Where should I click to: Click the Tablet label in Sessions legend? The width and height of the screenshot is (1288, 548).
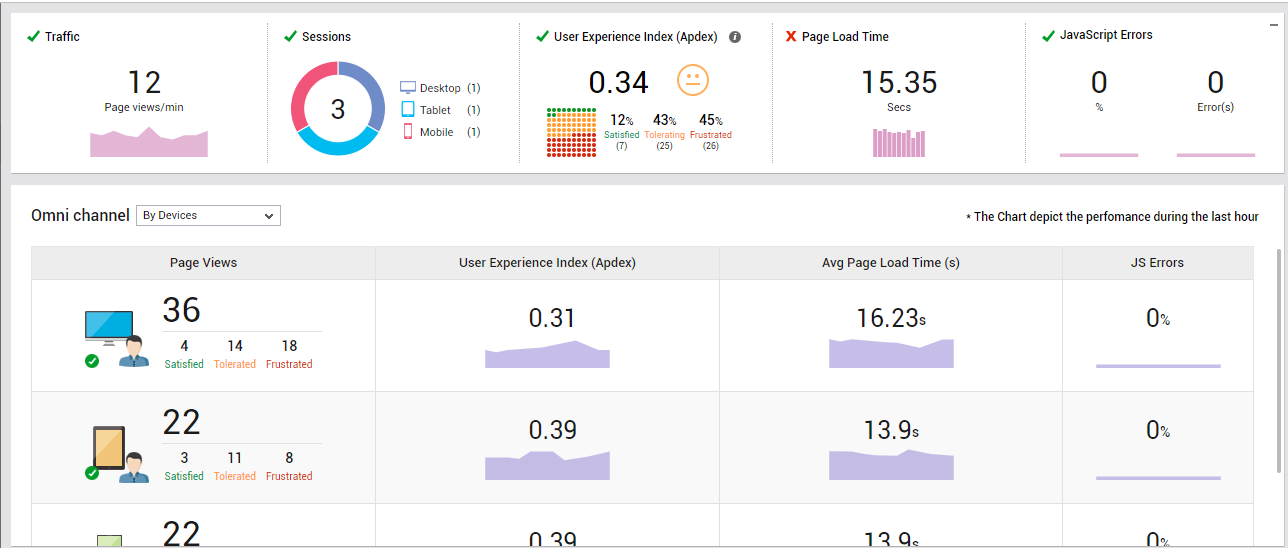tap(435, 110)
